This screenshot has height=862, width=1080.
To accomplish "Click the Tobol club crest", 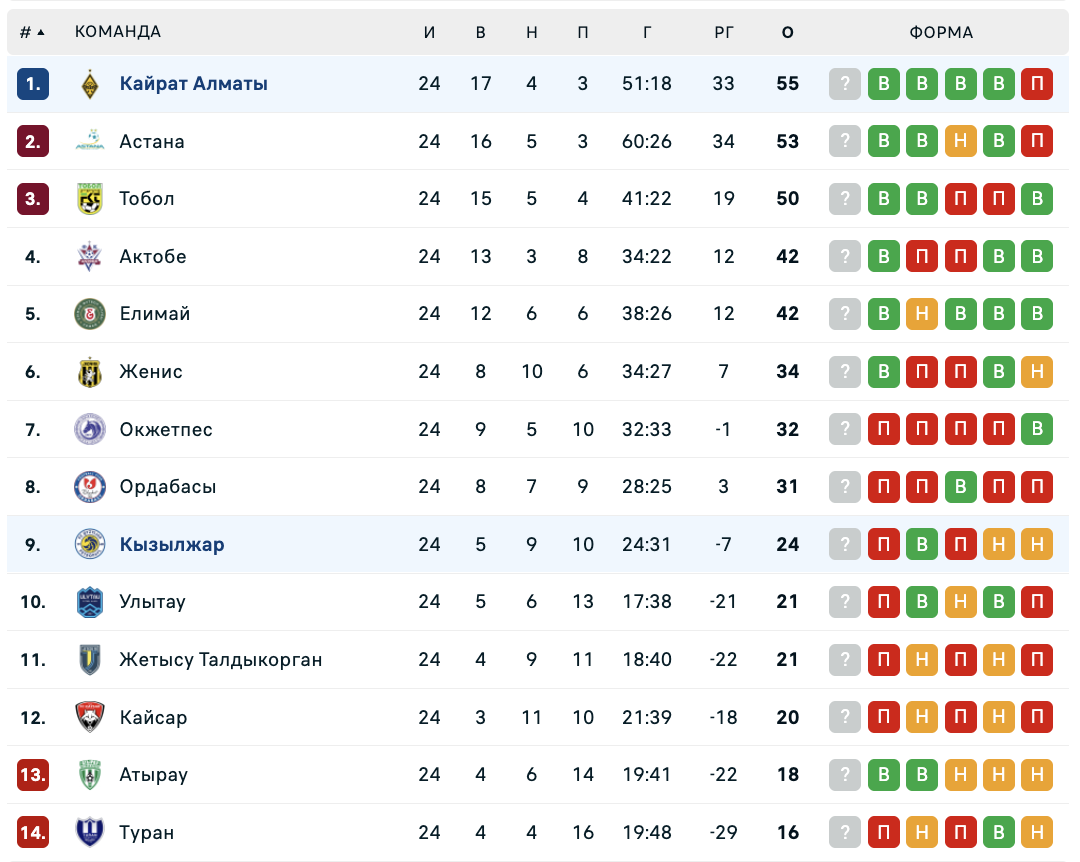I will [x=90, y=199].
